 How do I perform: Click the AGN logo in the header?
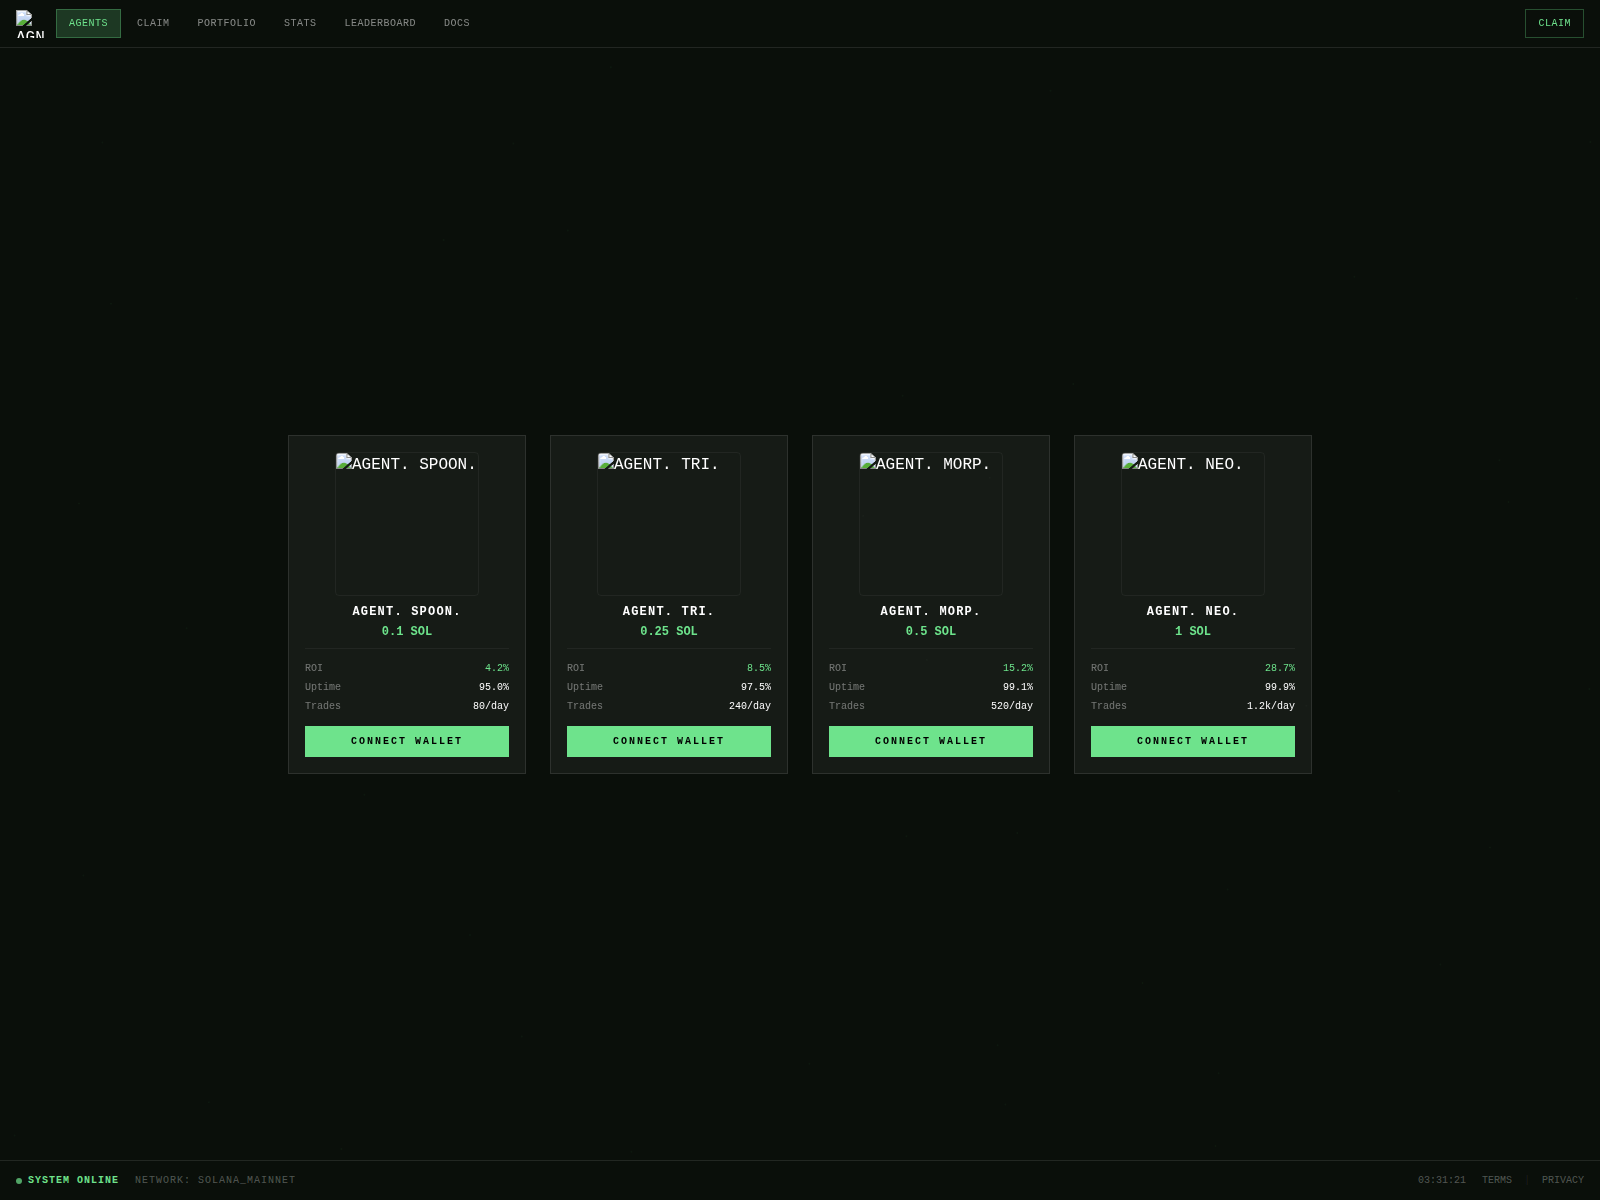30,22
